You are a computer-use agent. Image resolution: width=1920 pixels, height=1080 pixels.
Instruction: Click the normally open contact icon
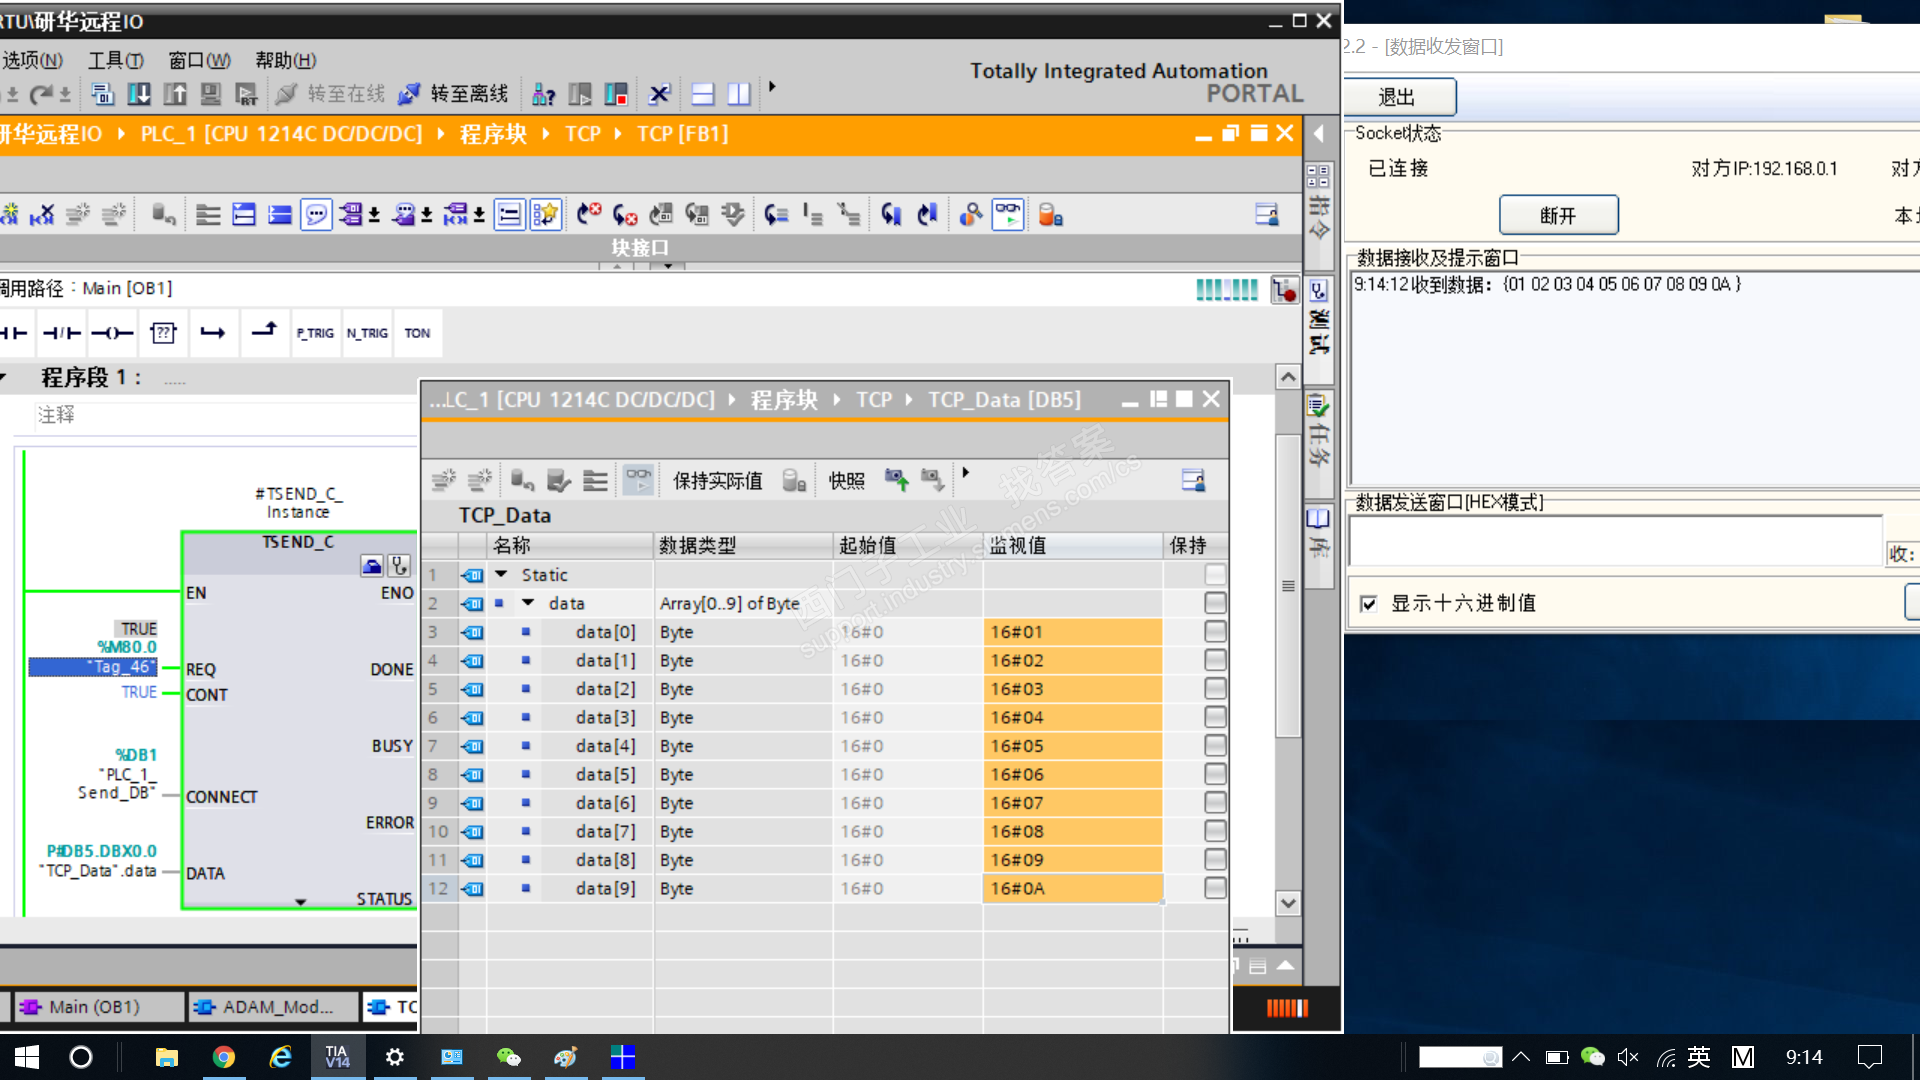pos(14,333)
